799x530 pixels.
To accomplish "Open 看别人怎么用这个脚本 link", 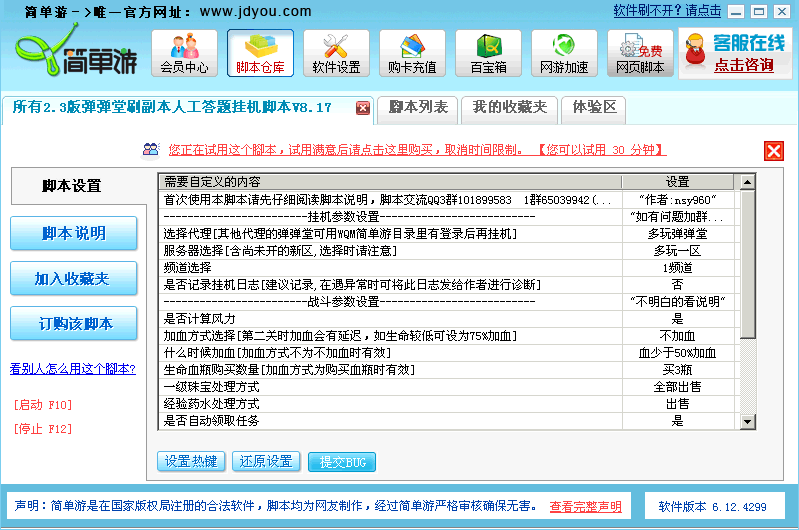I will (x=73, y=368).
